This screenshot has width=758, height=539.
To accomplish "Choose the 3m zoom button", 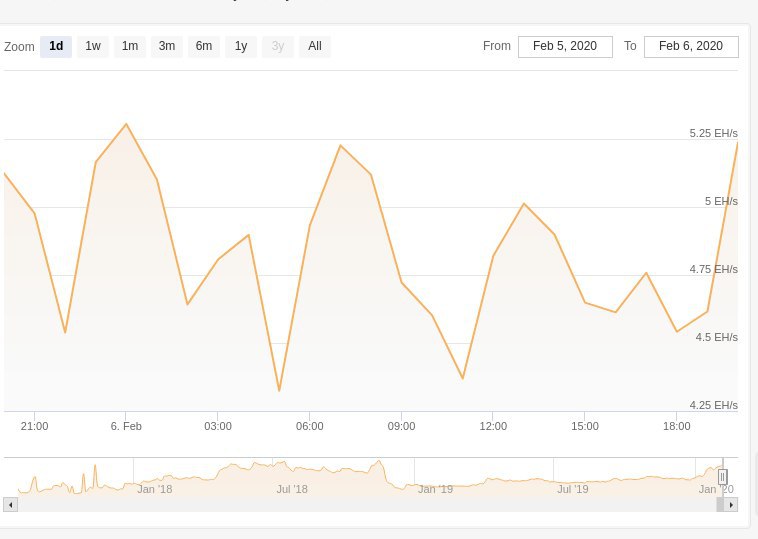I will (x=167, y=46).
